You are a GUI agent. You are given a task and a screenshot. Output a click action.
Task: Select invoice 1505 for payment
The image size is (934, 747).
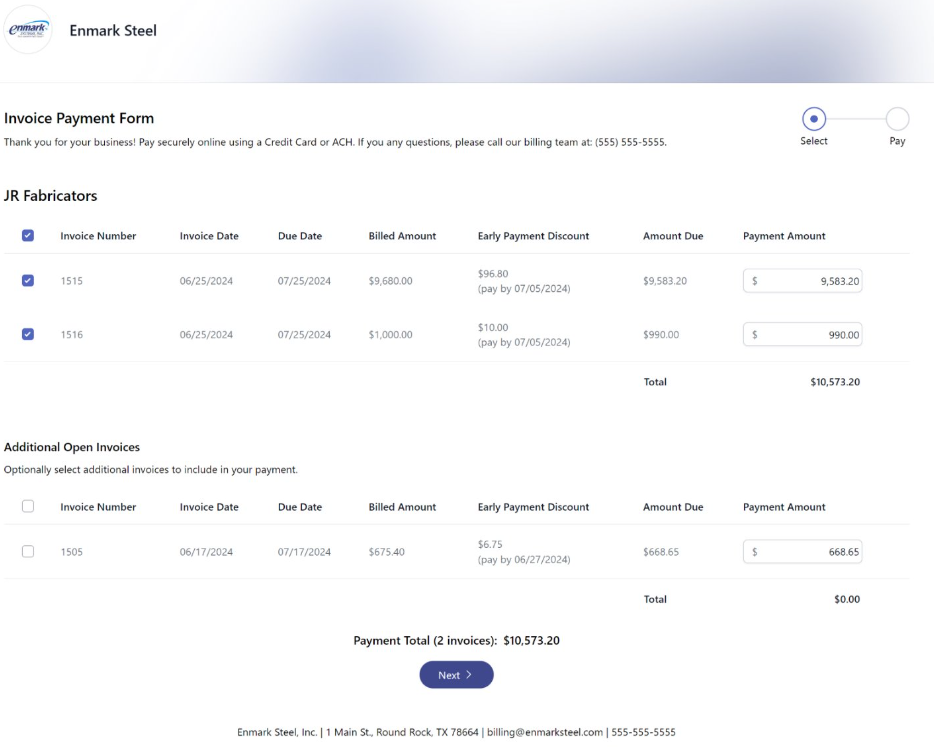(x=28, y=551)
